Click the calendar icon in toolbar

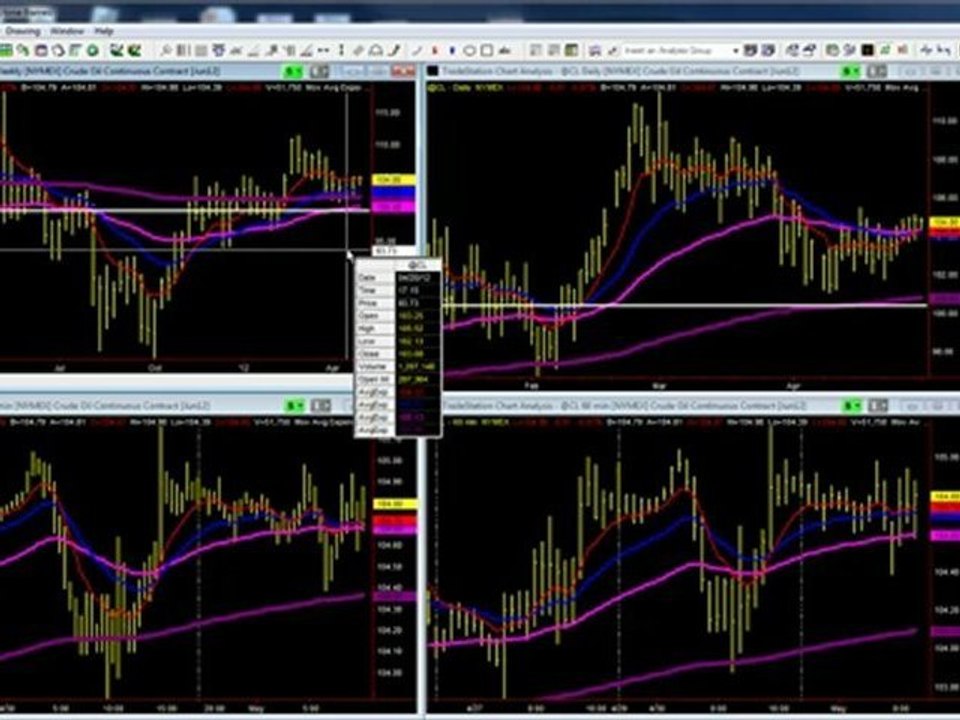(x=41, y=50)
